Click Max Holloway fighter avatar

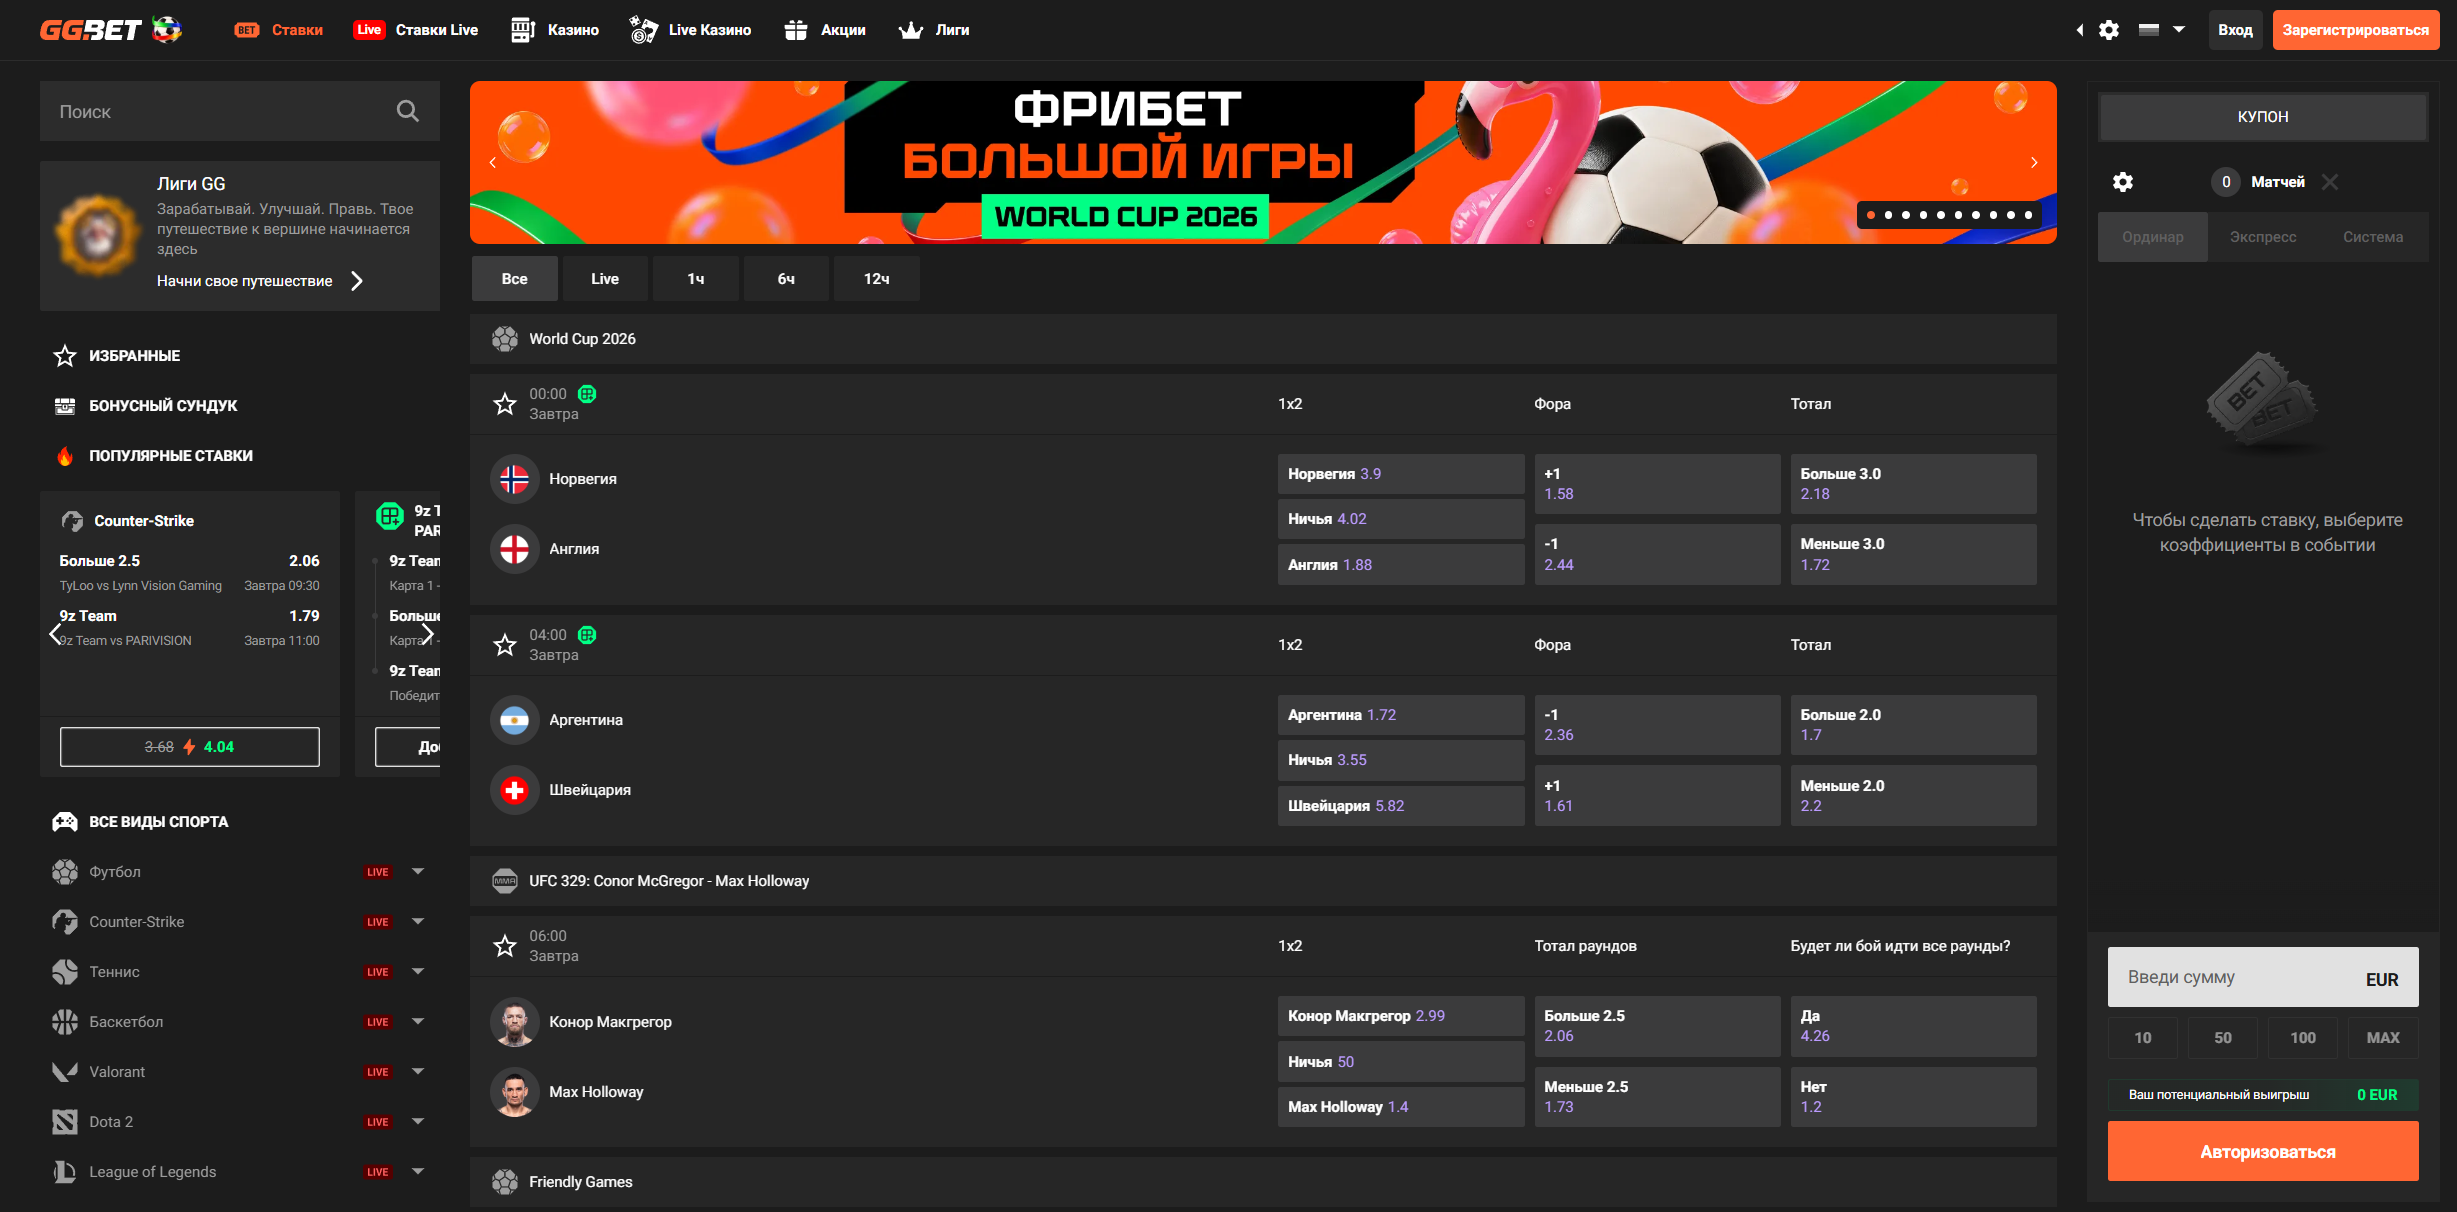pos(515,1092)
